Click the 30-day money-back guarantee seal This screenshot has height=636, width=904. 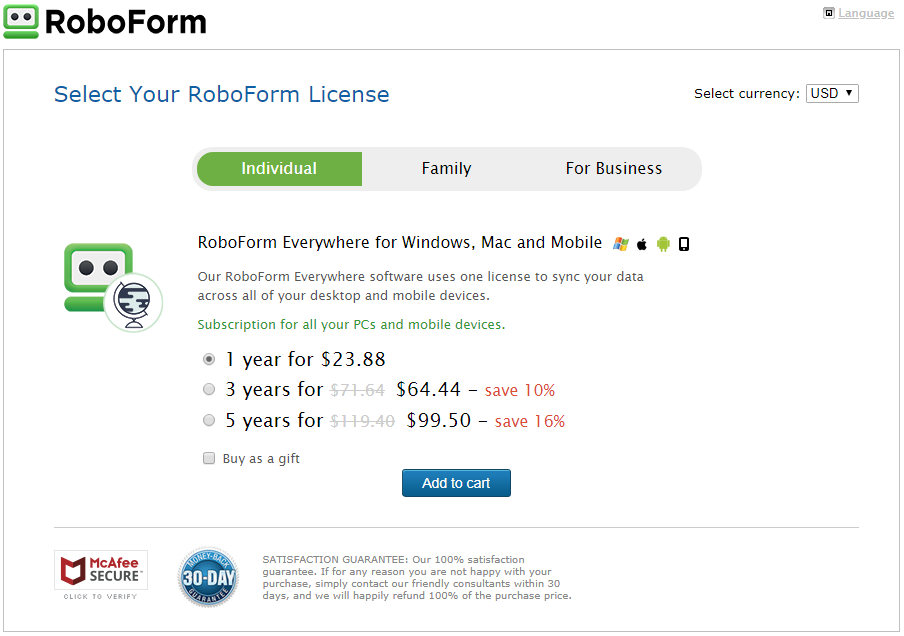tap(208, 577)
